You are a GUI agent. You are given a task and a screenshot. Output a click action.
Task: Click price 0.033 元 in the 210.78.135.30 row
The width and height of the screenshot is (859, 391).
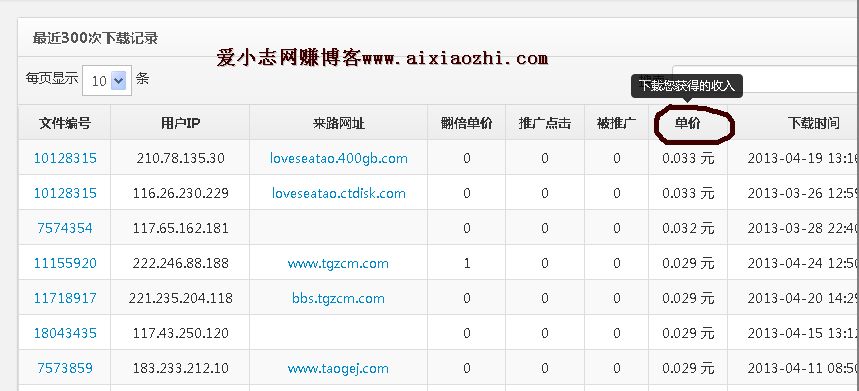tap(688, 158)
